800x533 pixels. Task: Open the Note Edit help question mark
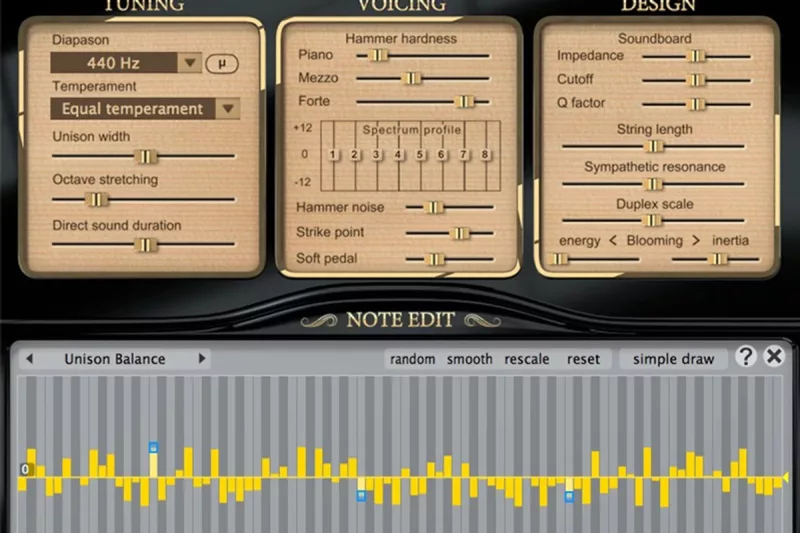746,357
